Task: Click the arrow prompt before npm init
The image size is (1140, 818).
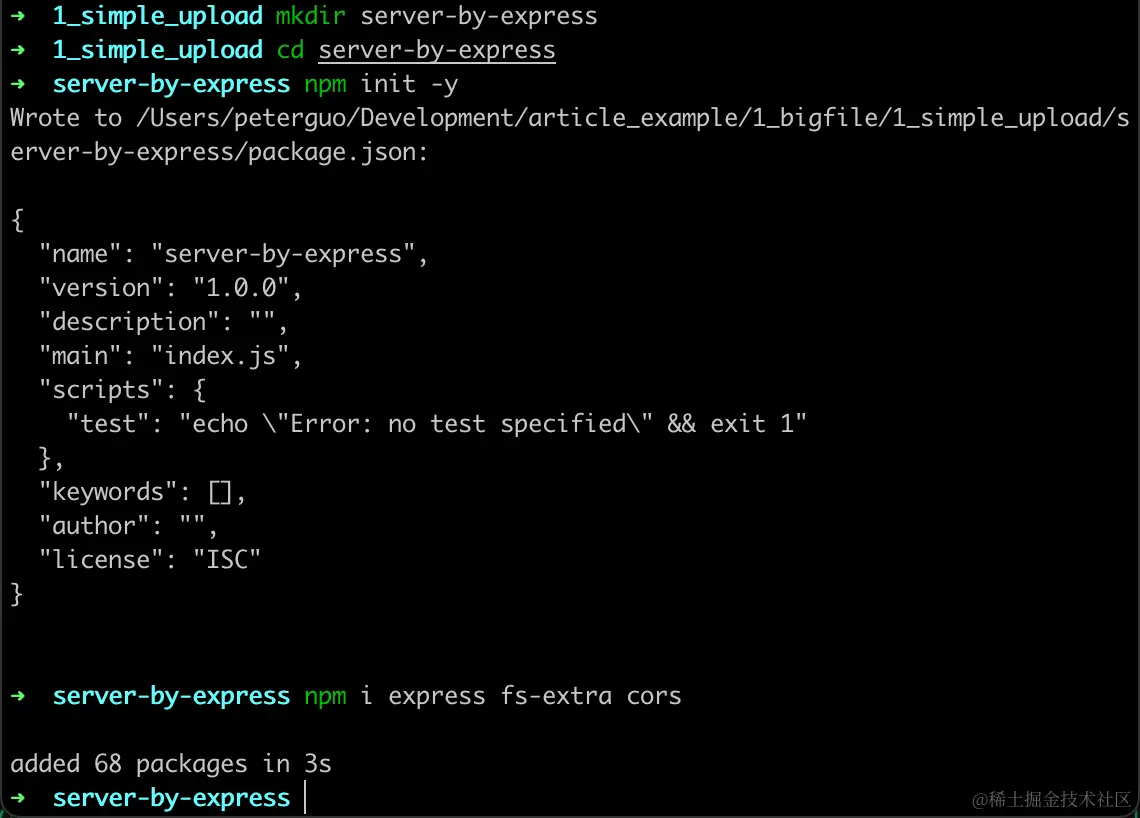Action: point(18,84)
